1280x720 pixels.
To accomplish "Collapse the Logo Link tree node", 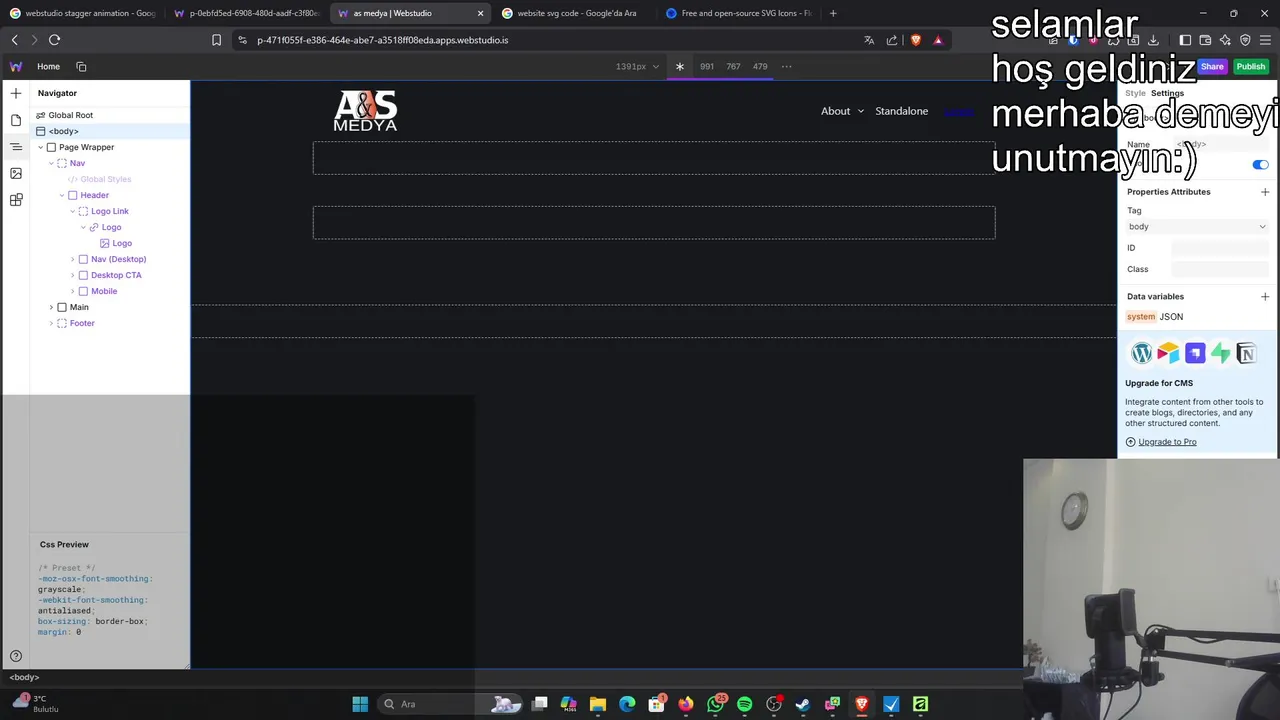I will (x=72, y=211).
